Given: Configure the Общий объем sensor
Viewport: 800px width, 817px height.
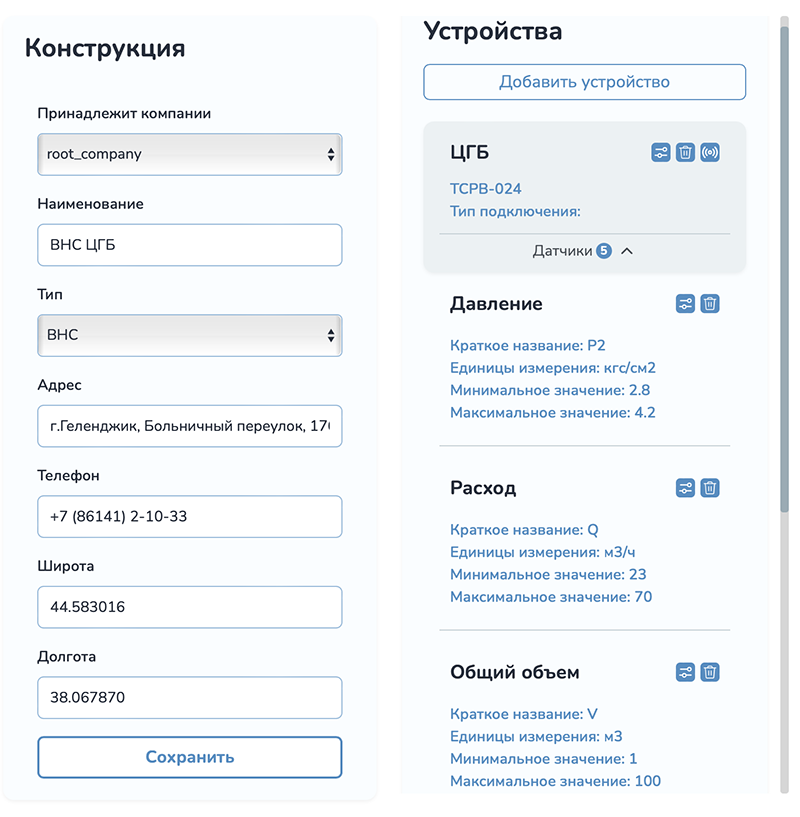Looking at the screenshot, I should pyautogui.click(x=685, y=672).
